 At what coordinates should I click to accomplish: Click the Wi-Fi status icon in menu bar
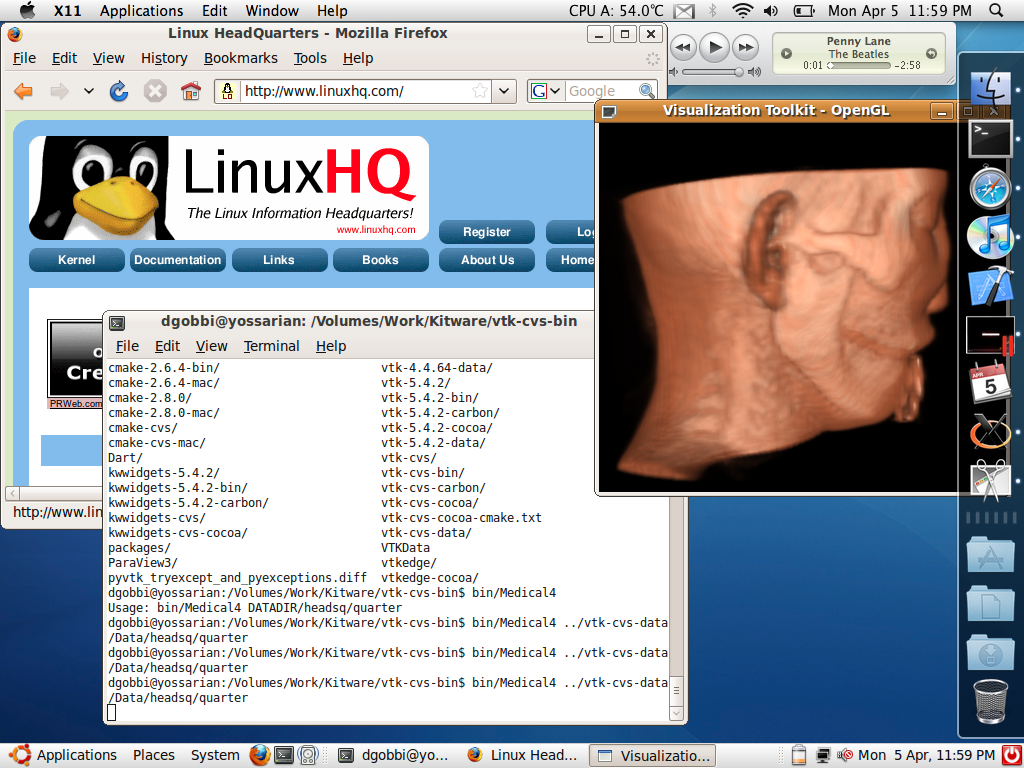tap(743, 10)
